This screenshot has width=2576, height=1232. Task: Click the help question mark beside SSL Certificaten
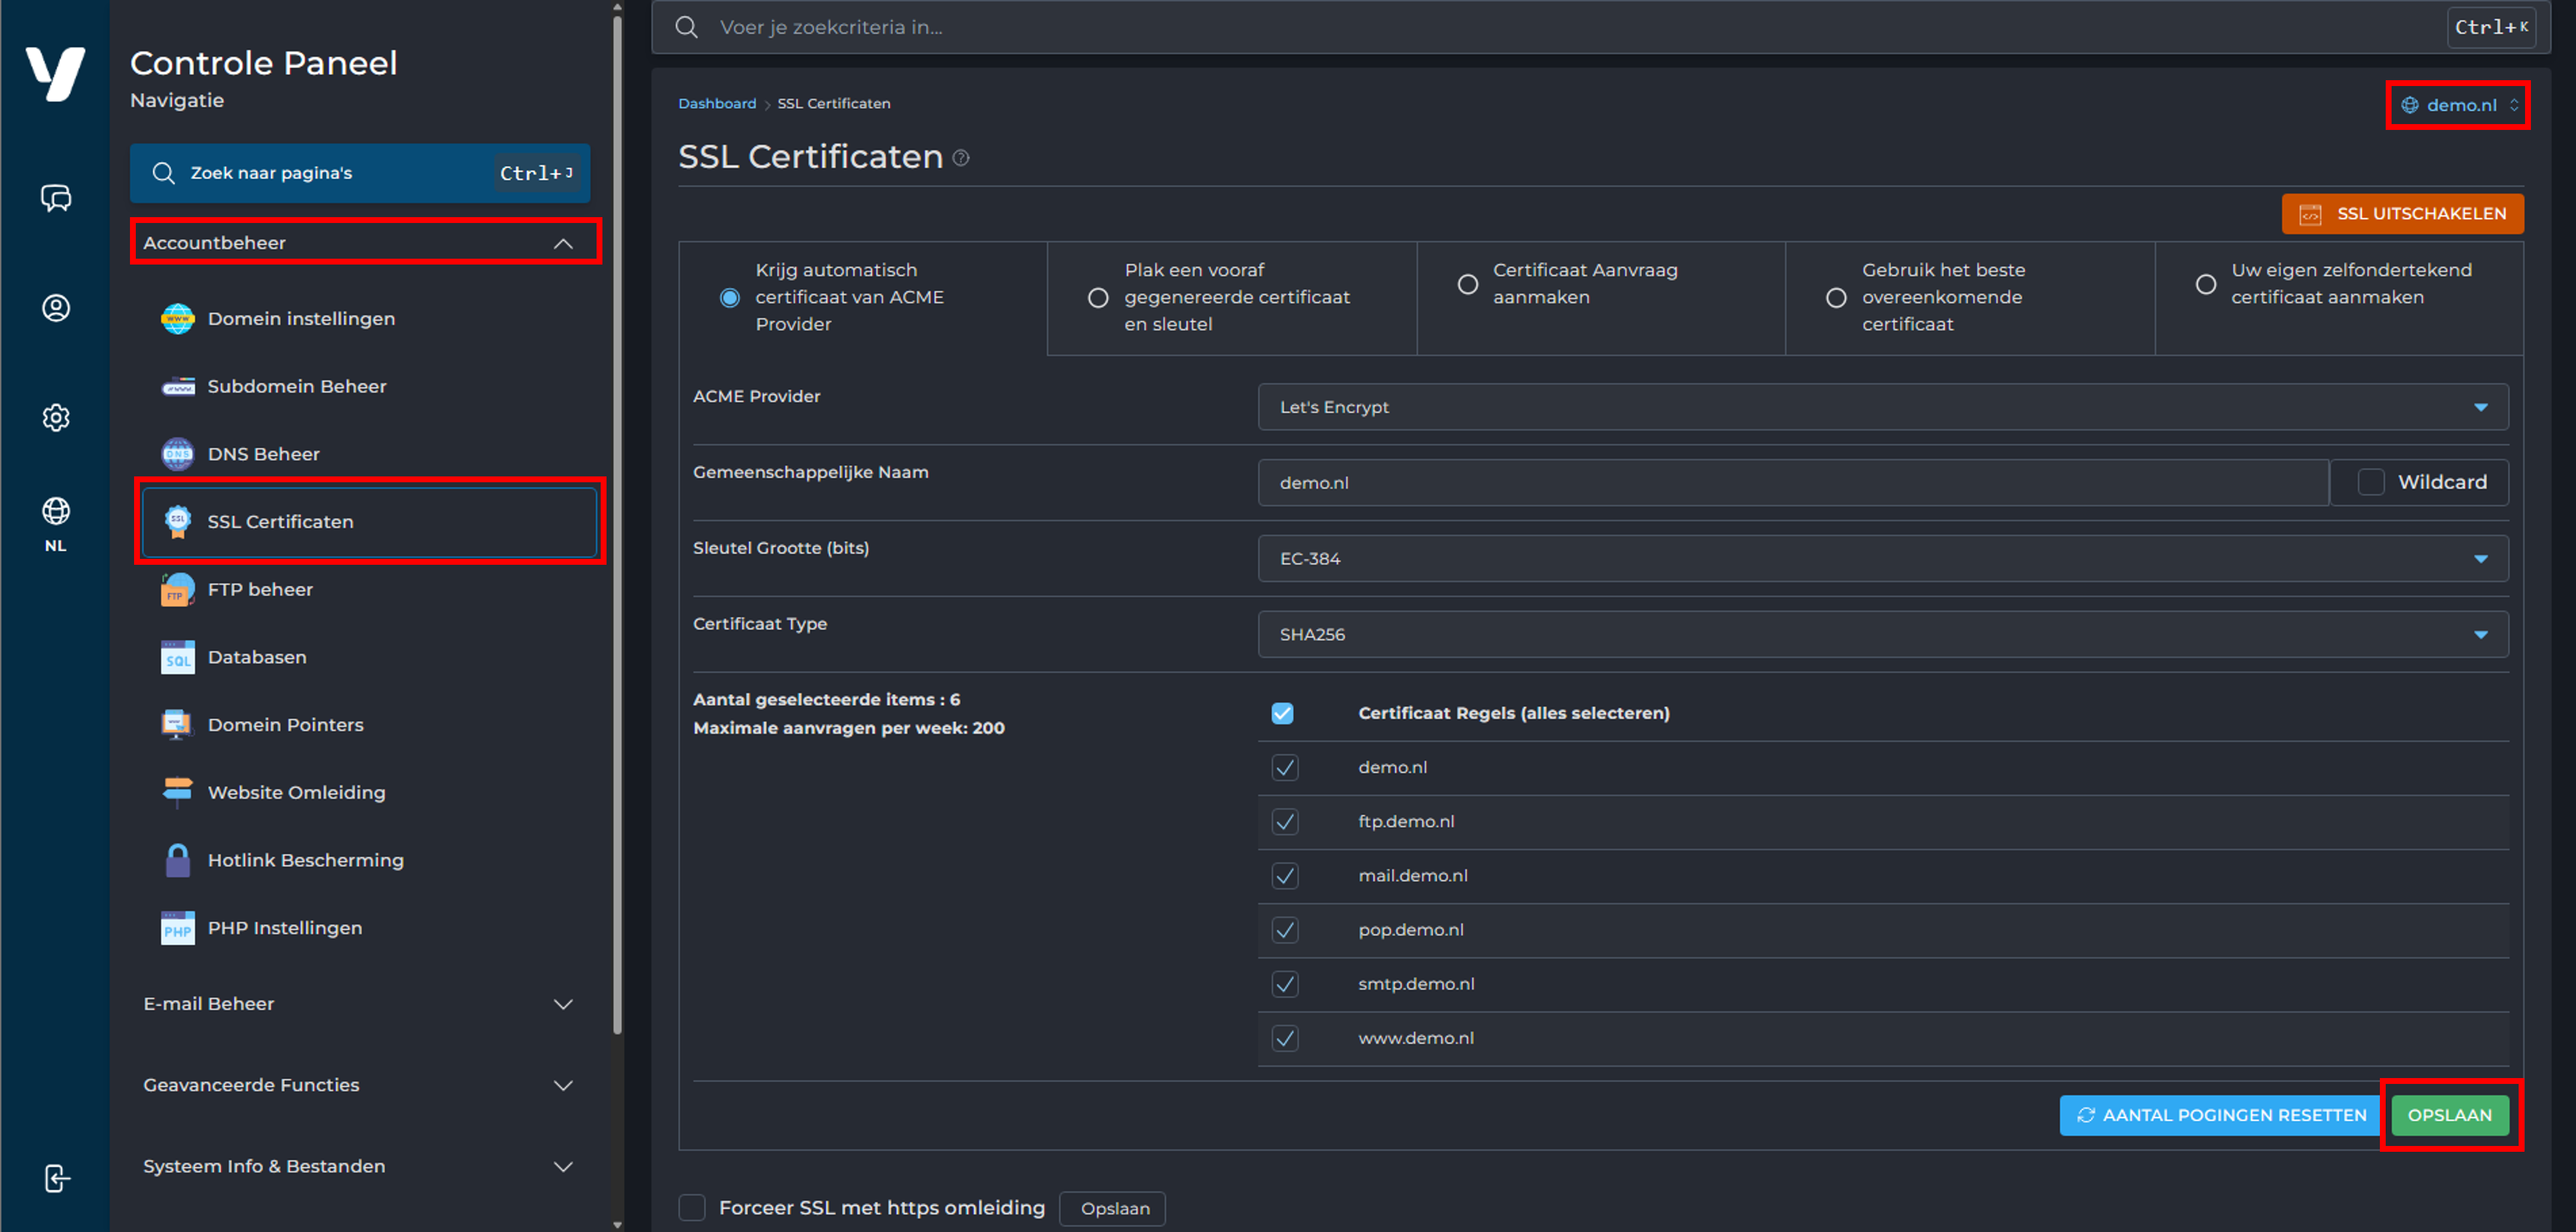tap(961, 158)
